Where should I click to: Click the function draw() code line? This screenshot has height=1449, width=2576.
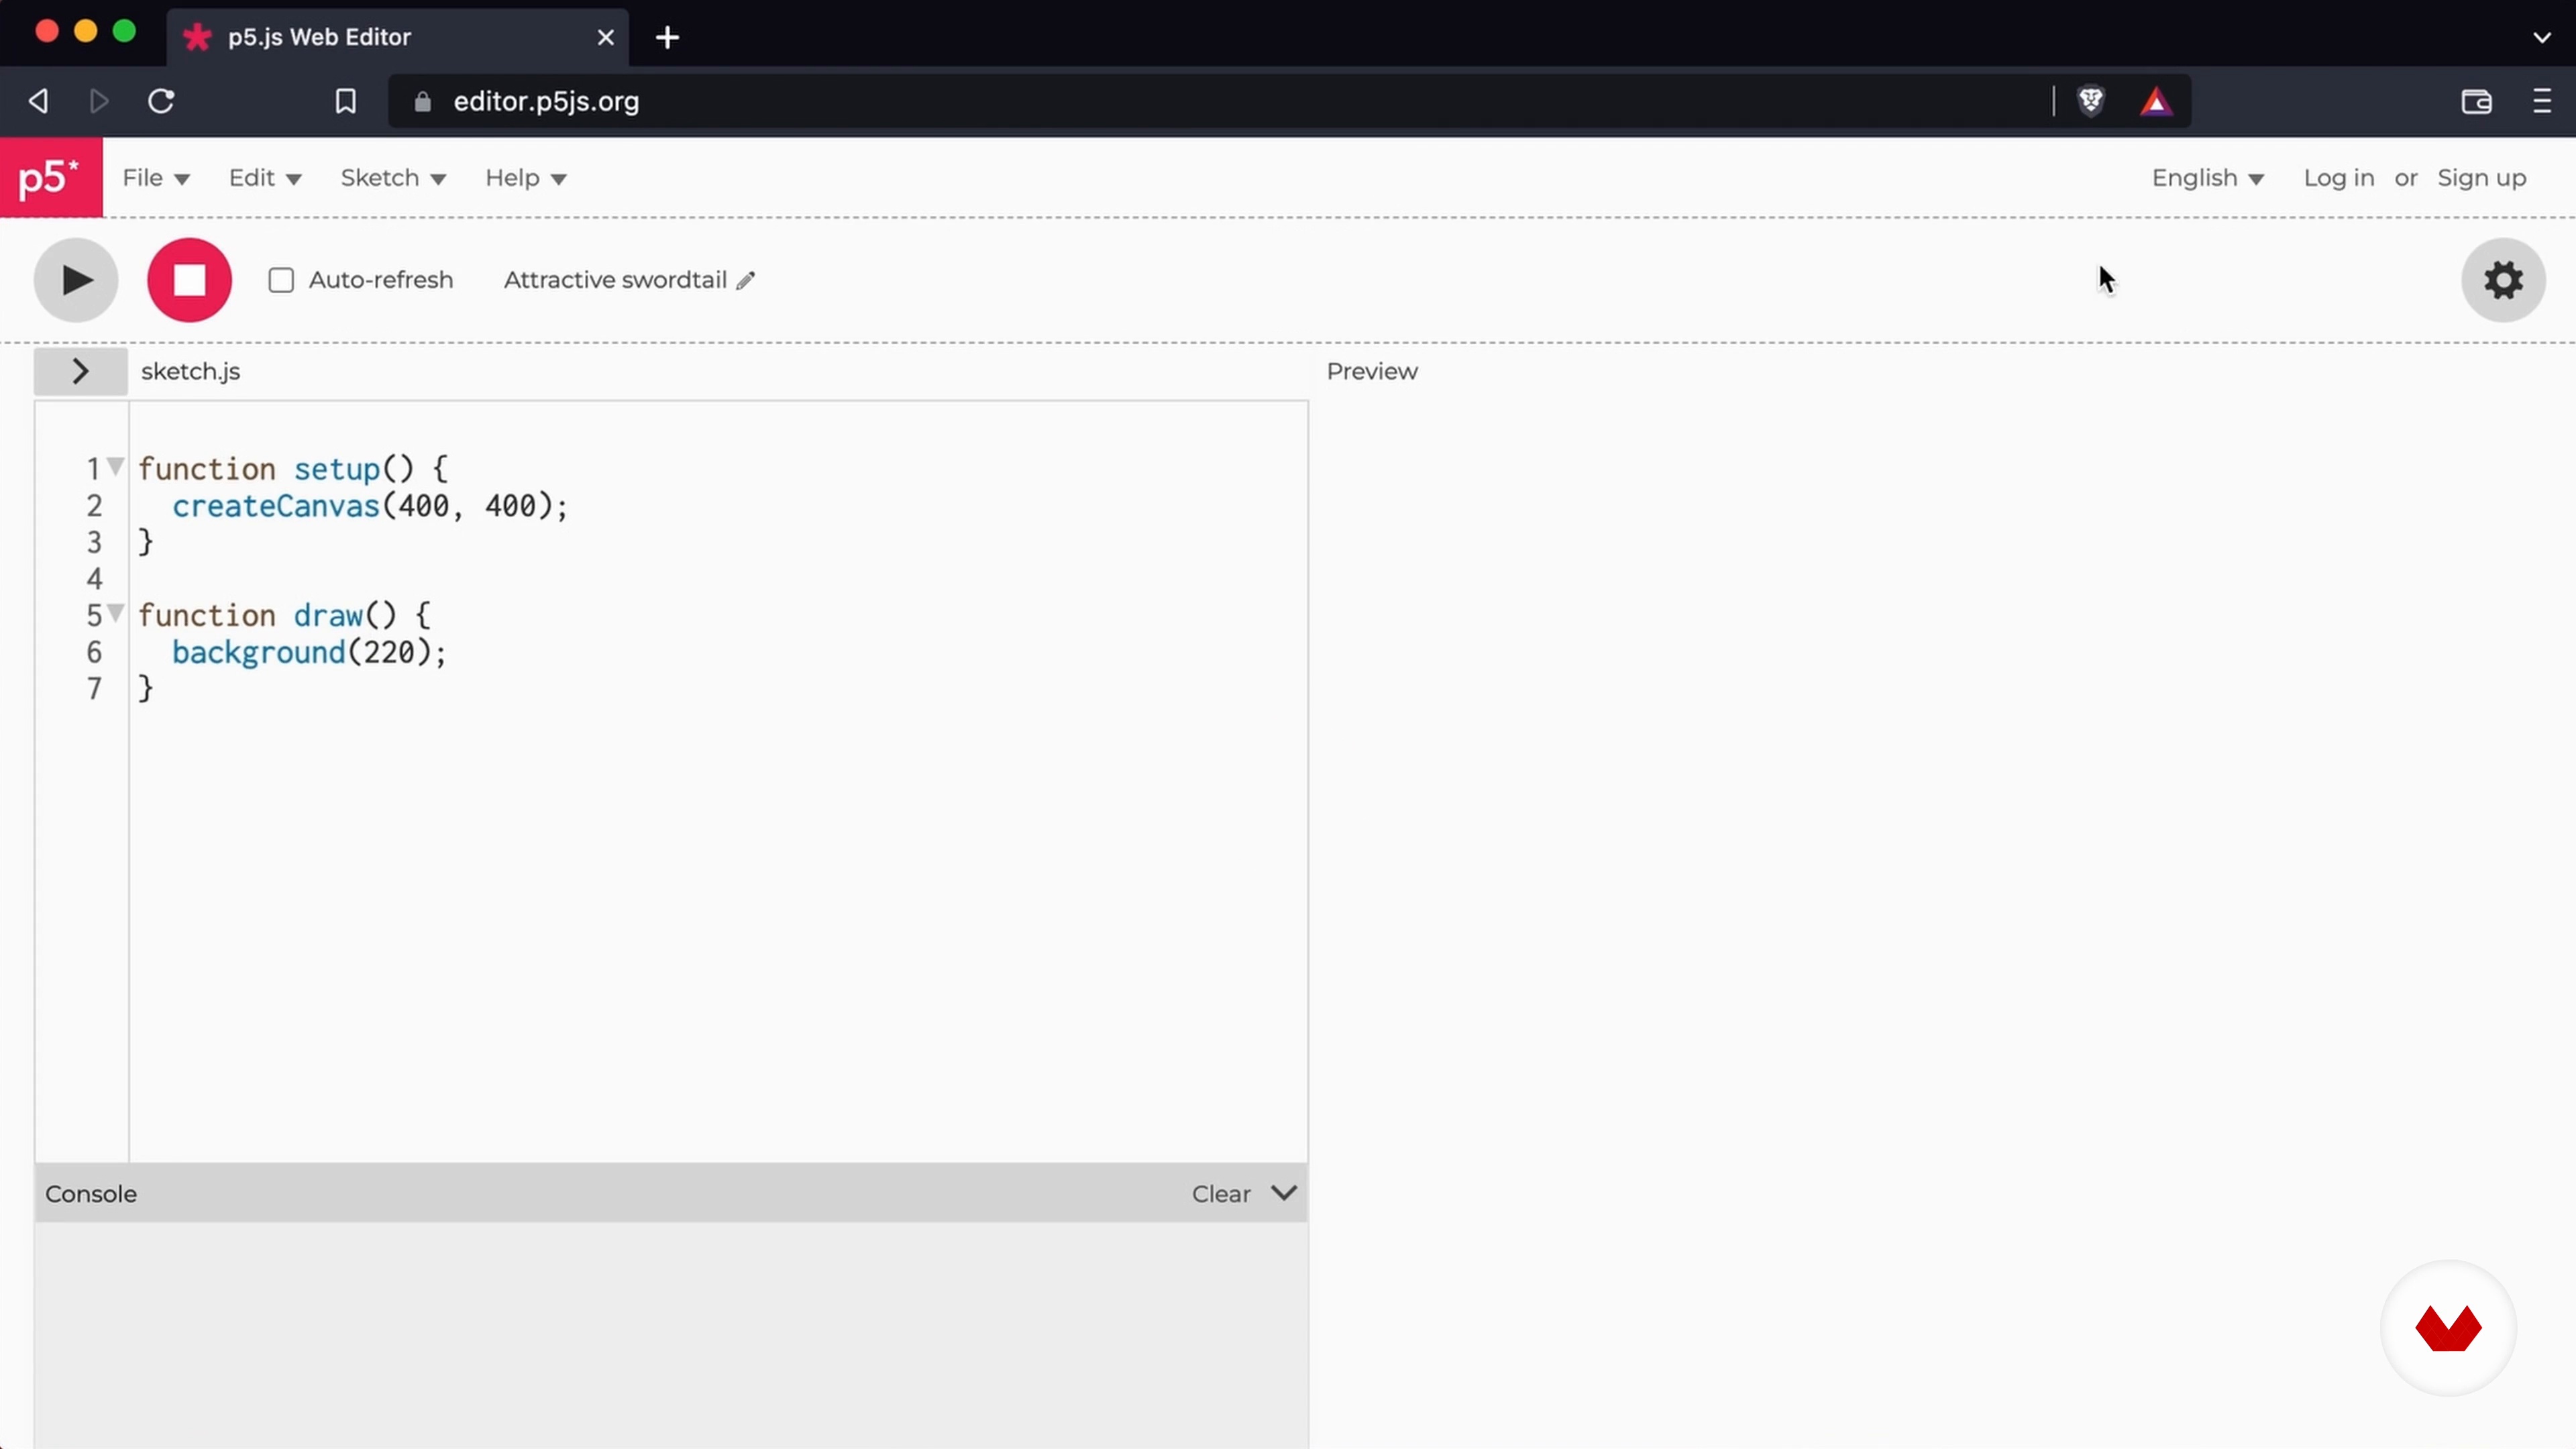click(x=284, y=615)
